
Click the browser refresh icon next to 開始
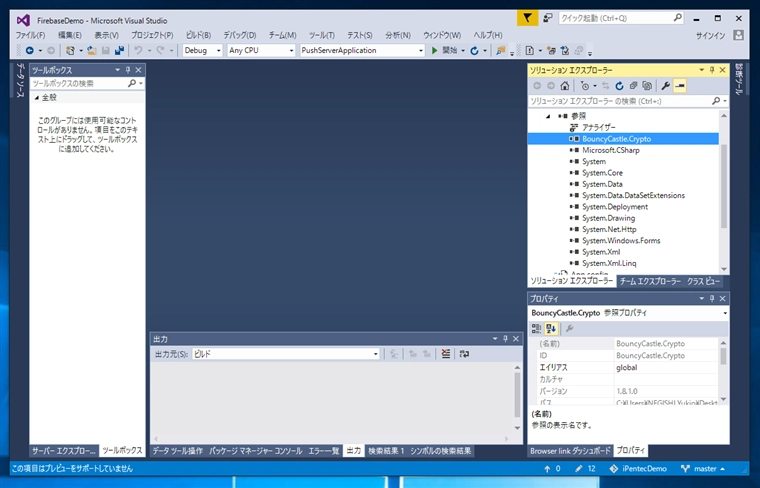pyautogui.click(x=474, y=50)
